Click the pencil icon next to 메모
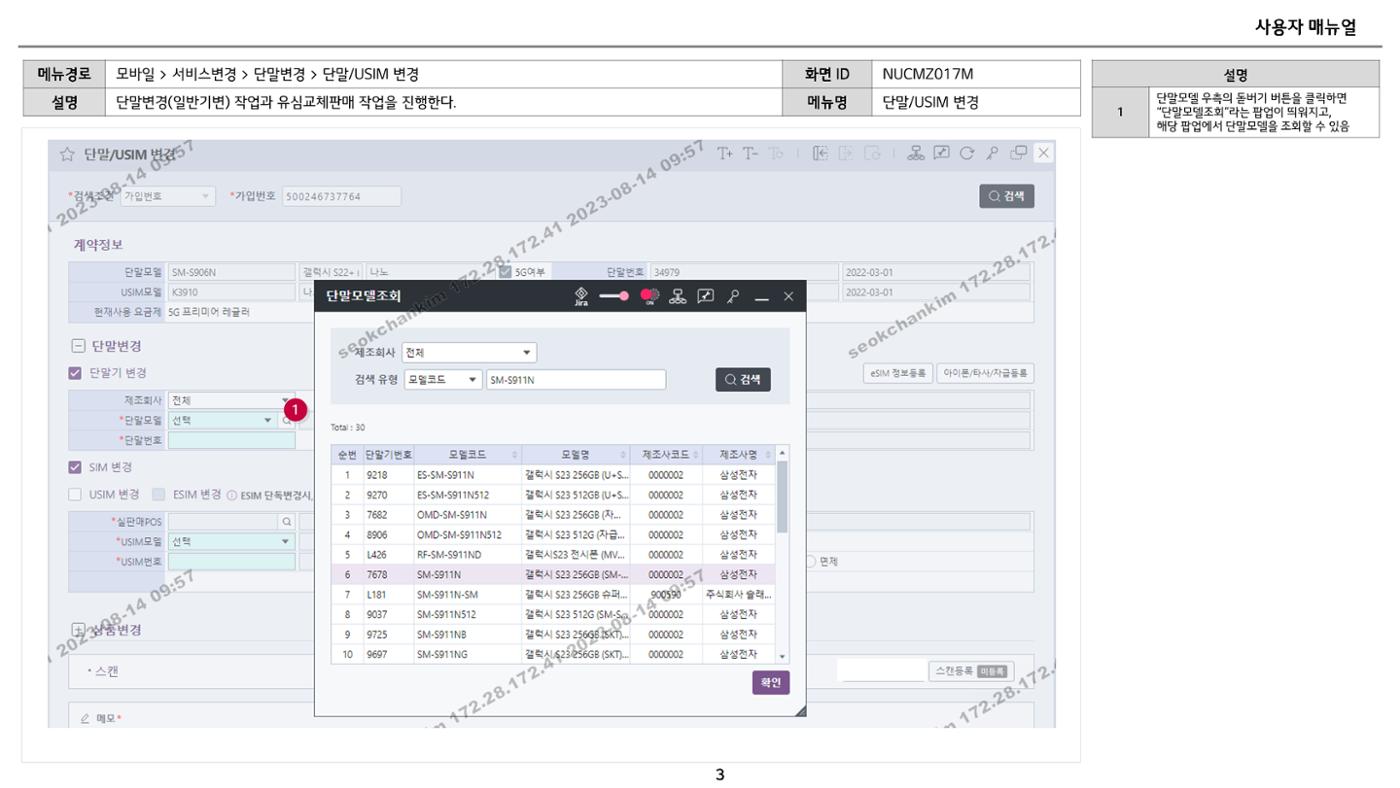Image resolution: width=1400 pixels, height=788 pixels. coord(86,719)
